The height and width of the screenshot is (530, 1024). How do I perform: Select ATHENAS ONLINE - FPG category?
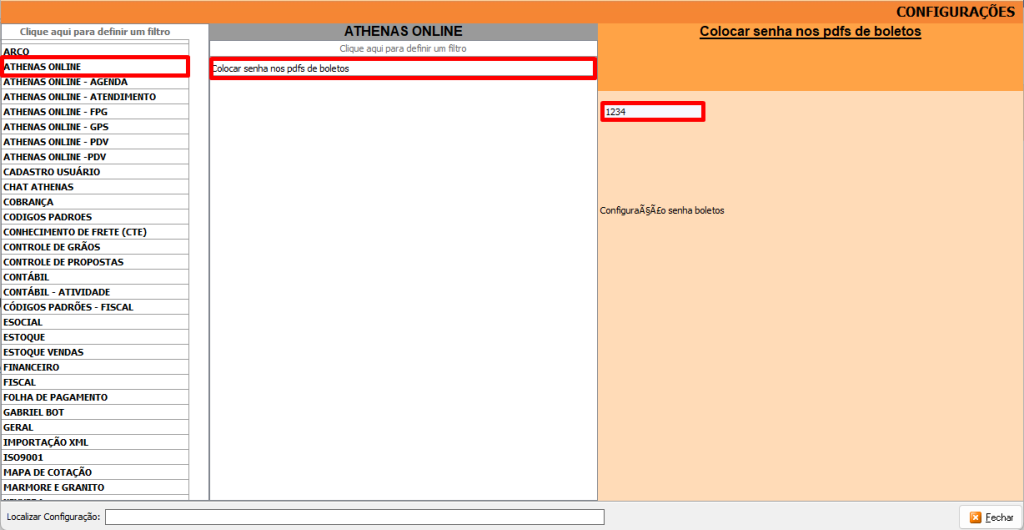point(95,112)
